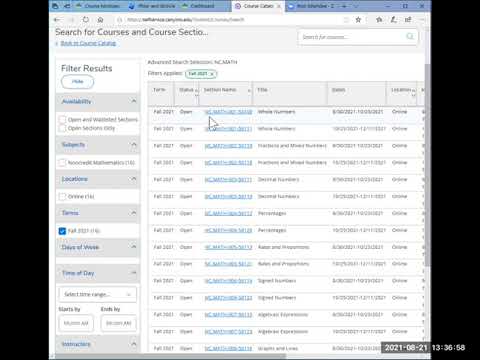This screenshot has width=480, height=360.
Task: Go to browser home page icon
Action: 100,20
